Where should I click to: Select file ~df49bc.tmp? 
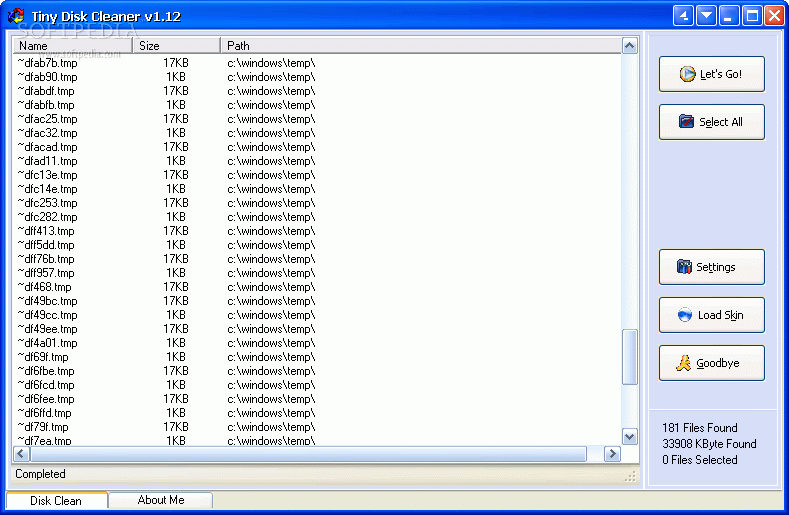click(48, 301)
